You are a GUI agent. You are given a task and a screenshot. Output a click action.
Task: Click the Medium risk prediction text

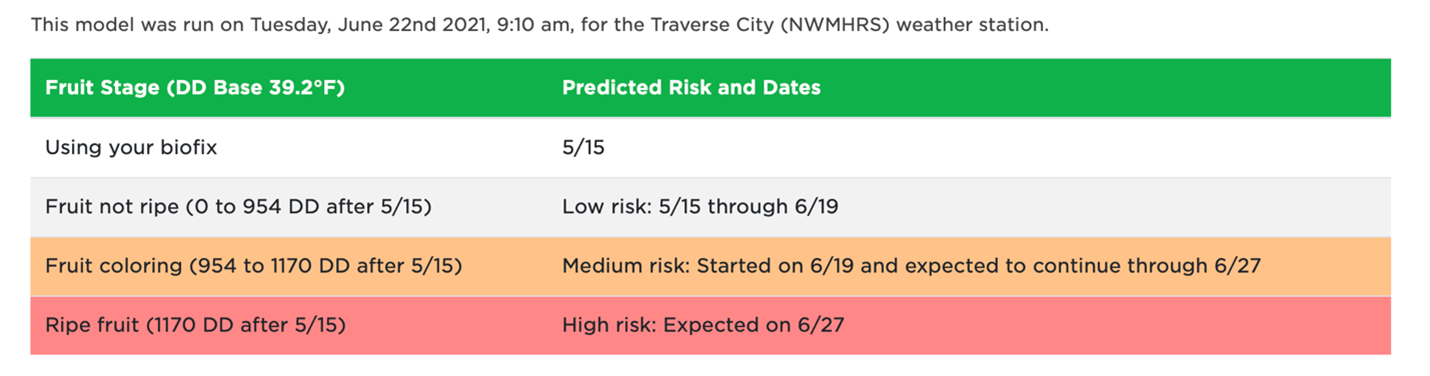(911, 266)
